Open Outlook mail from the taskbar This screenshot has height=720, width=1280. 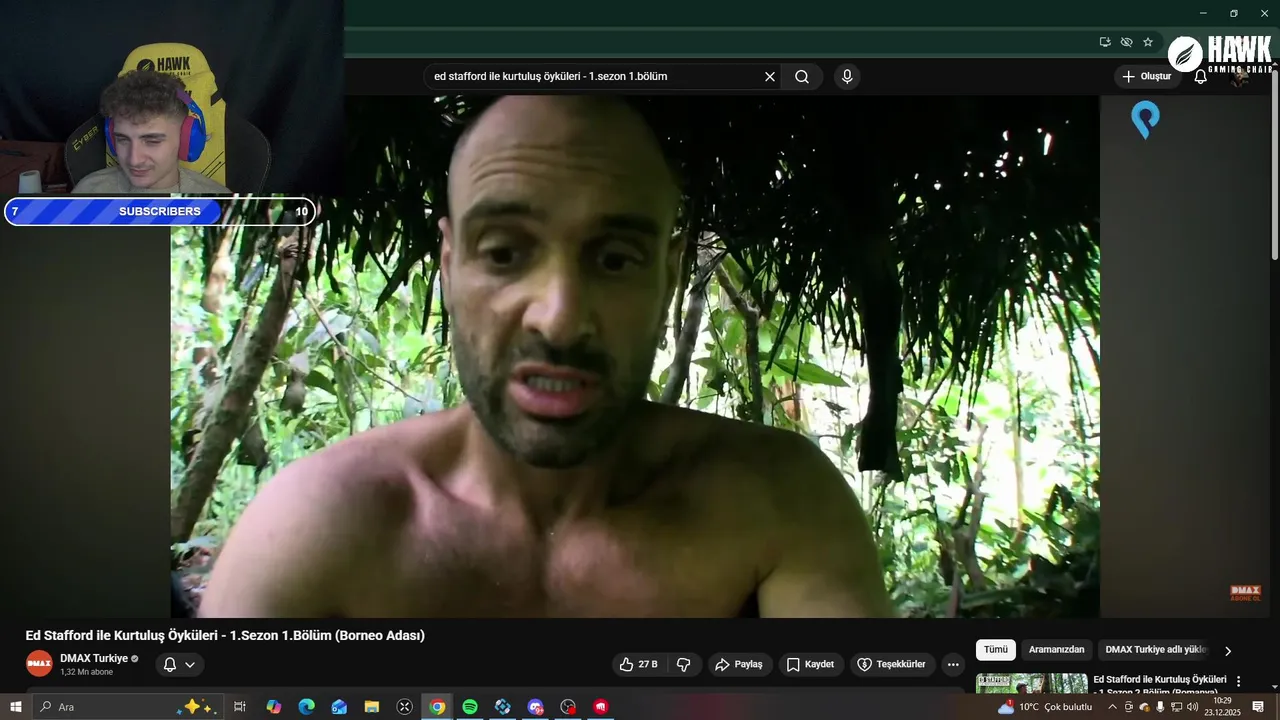(339, 707)
